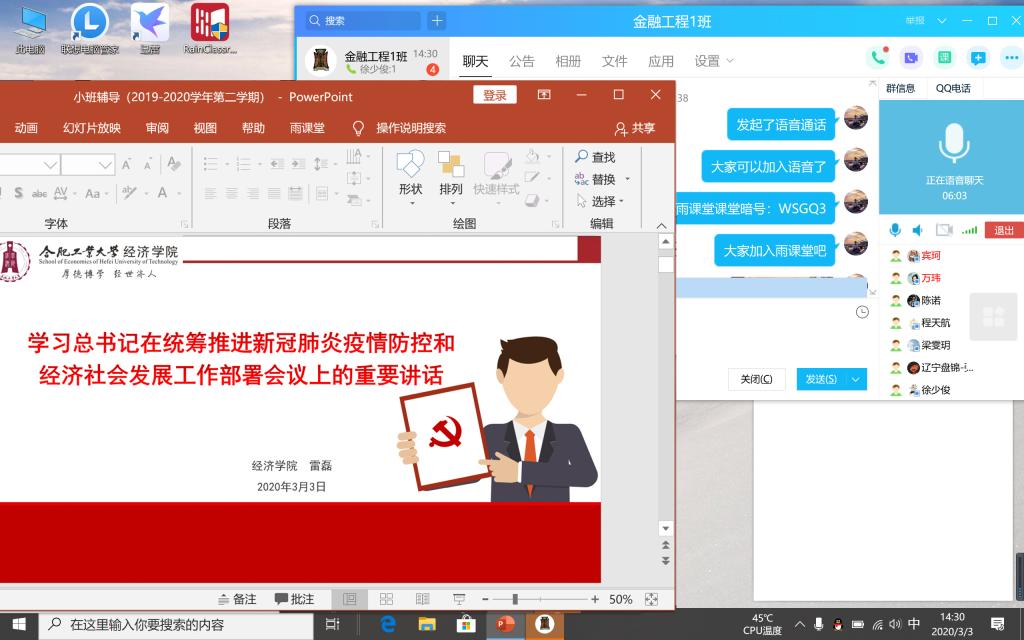Switch to the QQ电话 panel tab
Viewport: 1024px width, 640px height.
[953, 88]
